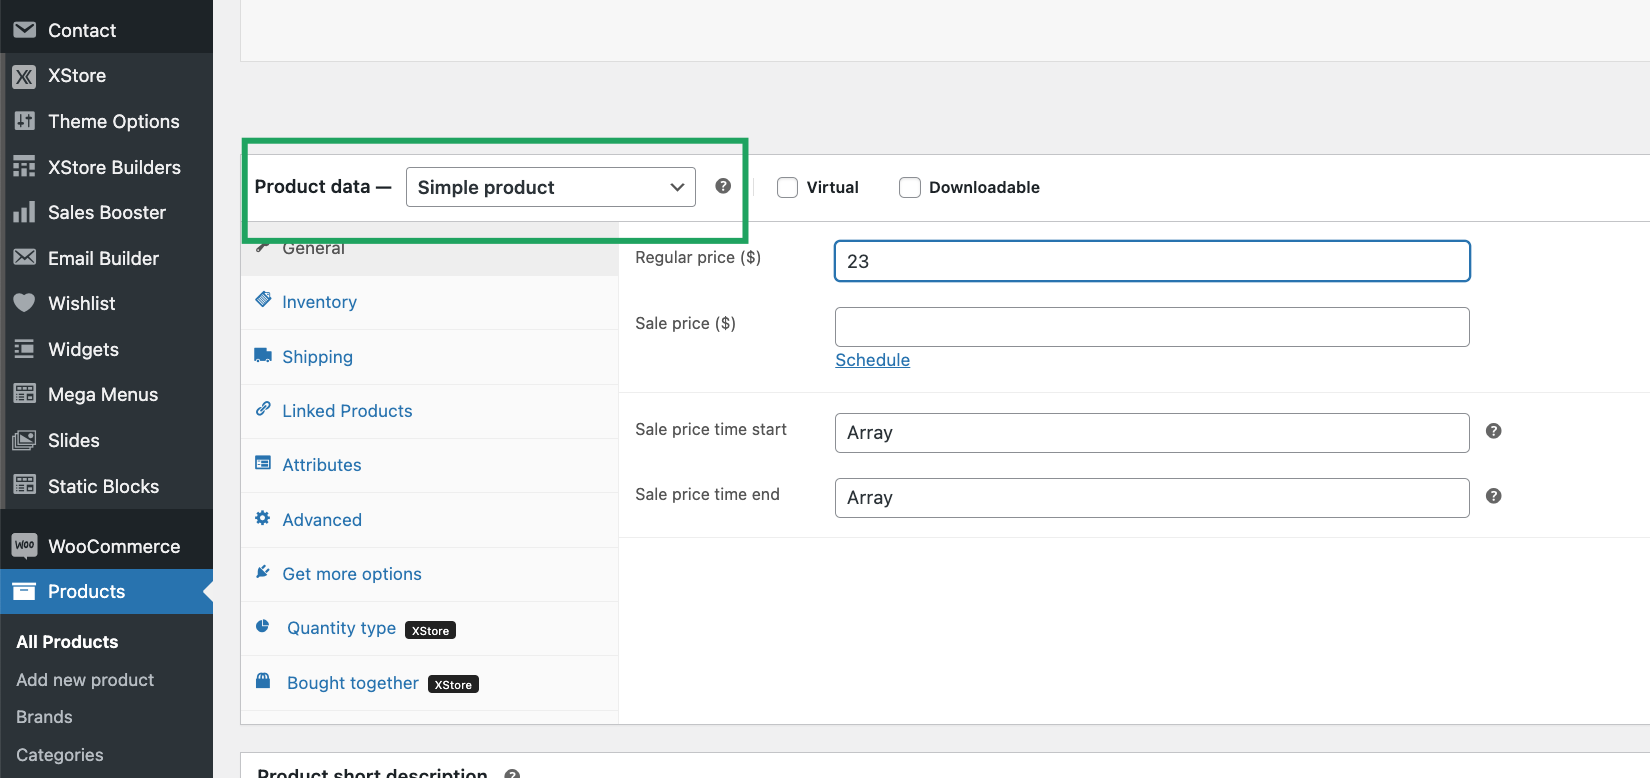Viewport: 1650px width, 778px height.
Task: Click help icon for Sale price time start
Action: click(x=1493, y=431)
